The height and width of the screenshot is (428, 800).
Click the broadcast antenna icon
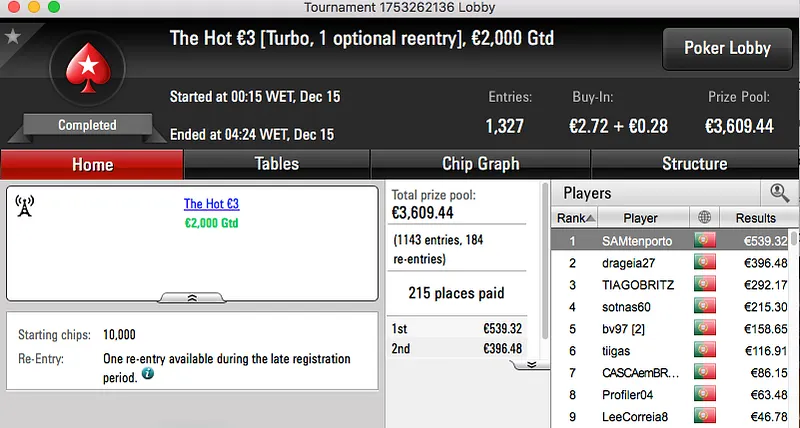coord(25,206)
